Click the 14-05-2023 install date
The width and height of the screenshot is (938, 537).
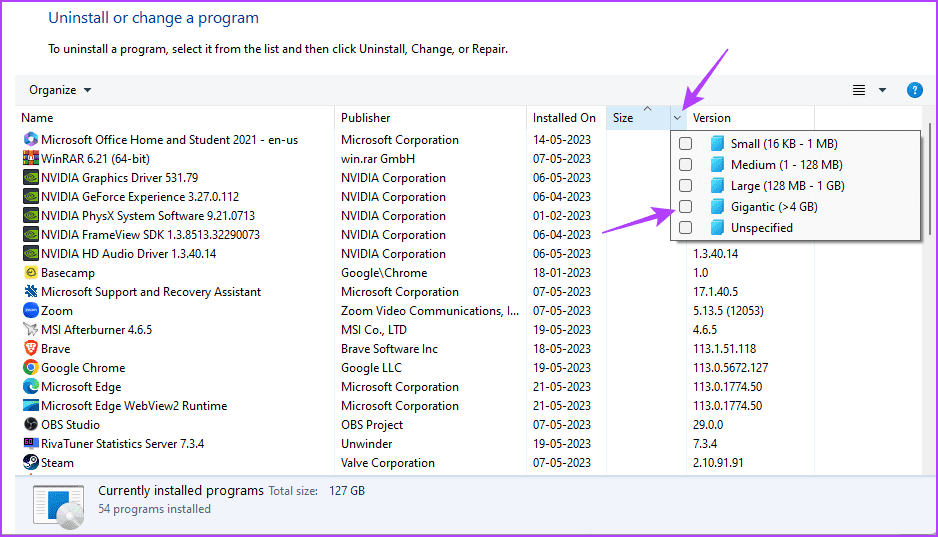point(562,139)
